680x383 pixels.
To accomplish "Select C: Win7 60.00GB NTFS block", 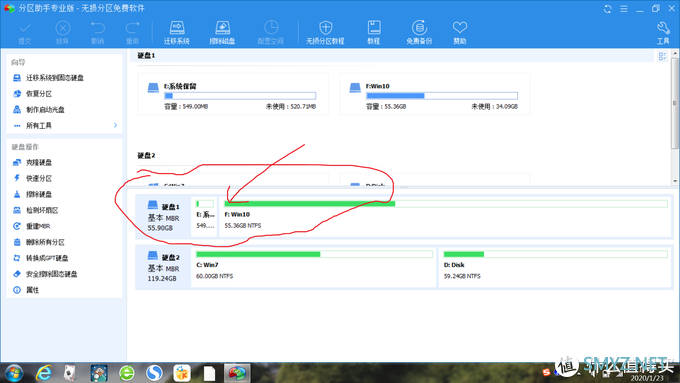I will (x=314, y=267).
